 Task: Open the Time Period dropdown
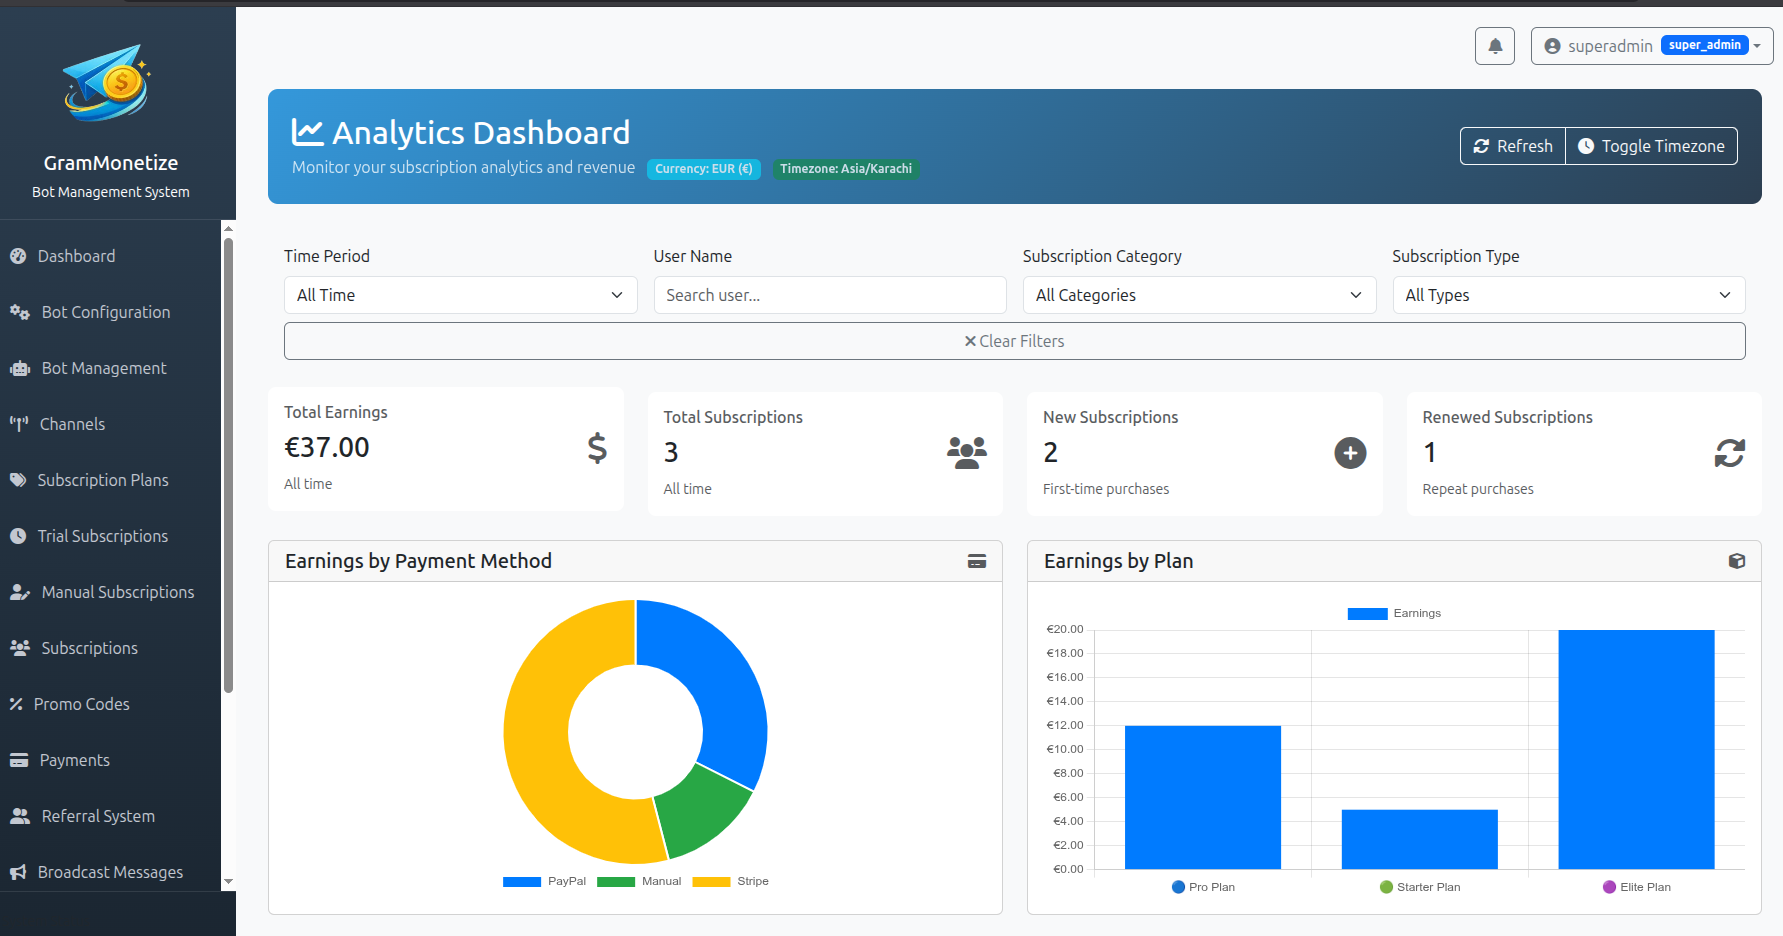460,295
